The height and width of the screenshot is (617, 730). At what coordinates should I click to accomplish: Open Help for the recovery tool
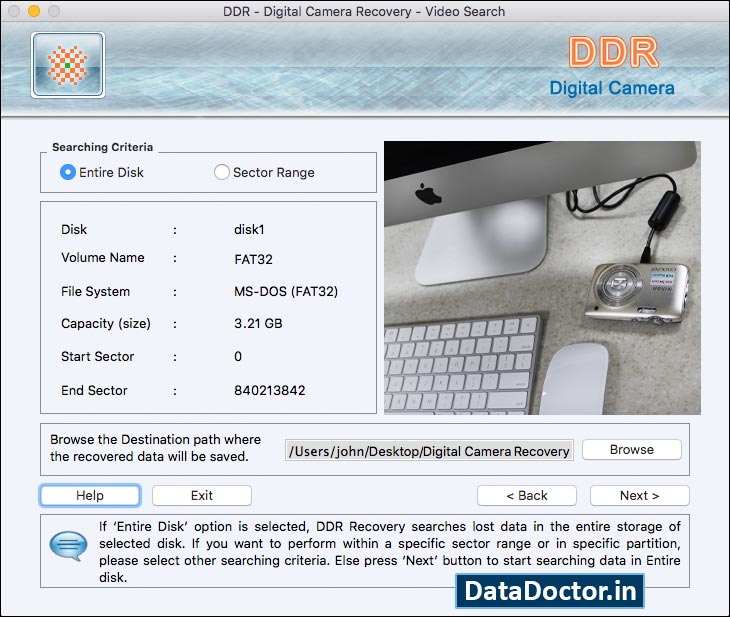(x=90, y=496)
